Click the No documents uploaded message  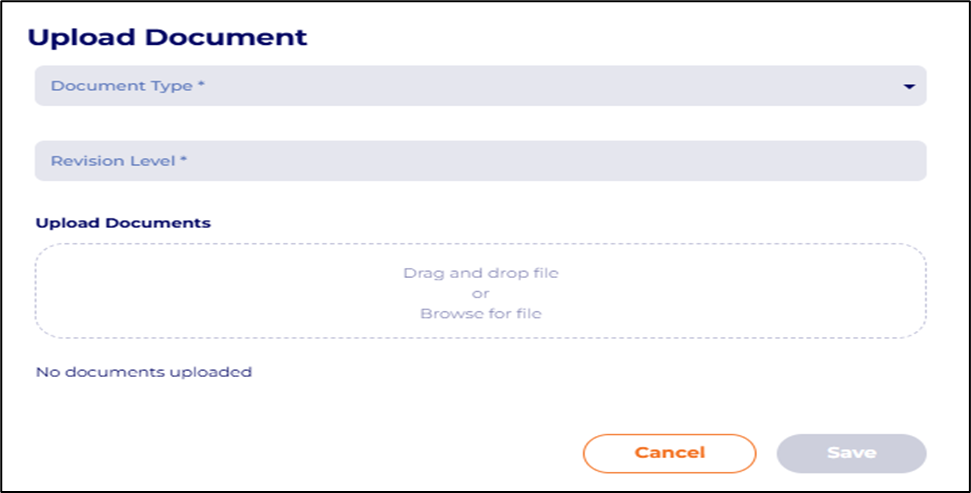[143, 372]
